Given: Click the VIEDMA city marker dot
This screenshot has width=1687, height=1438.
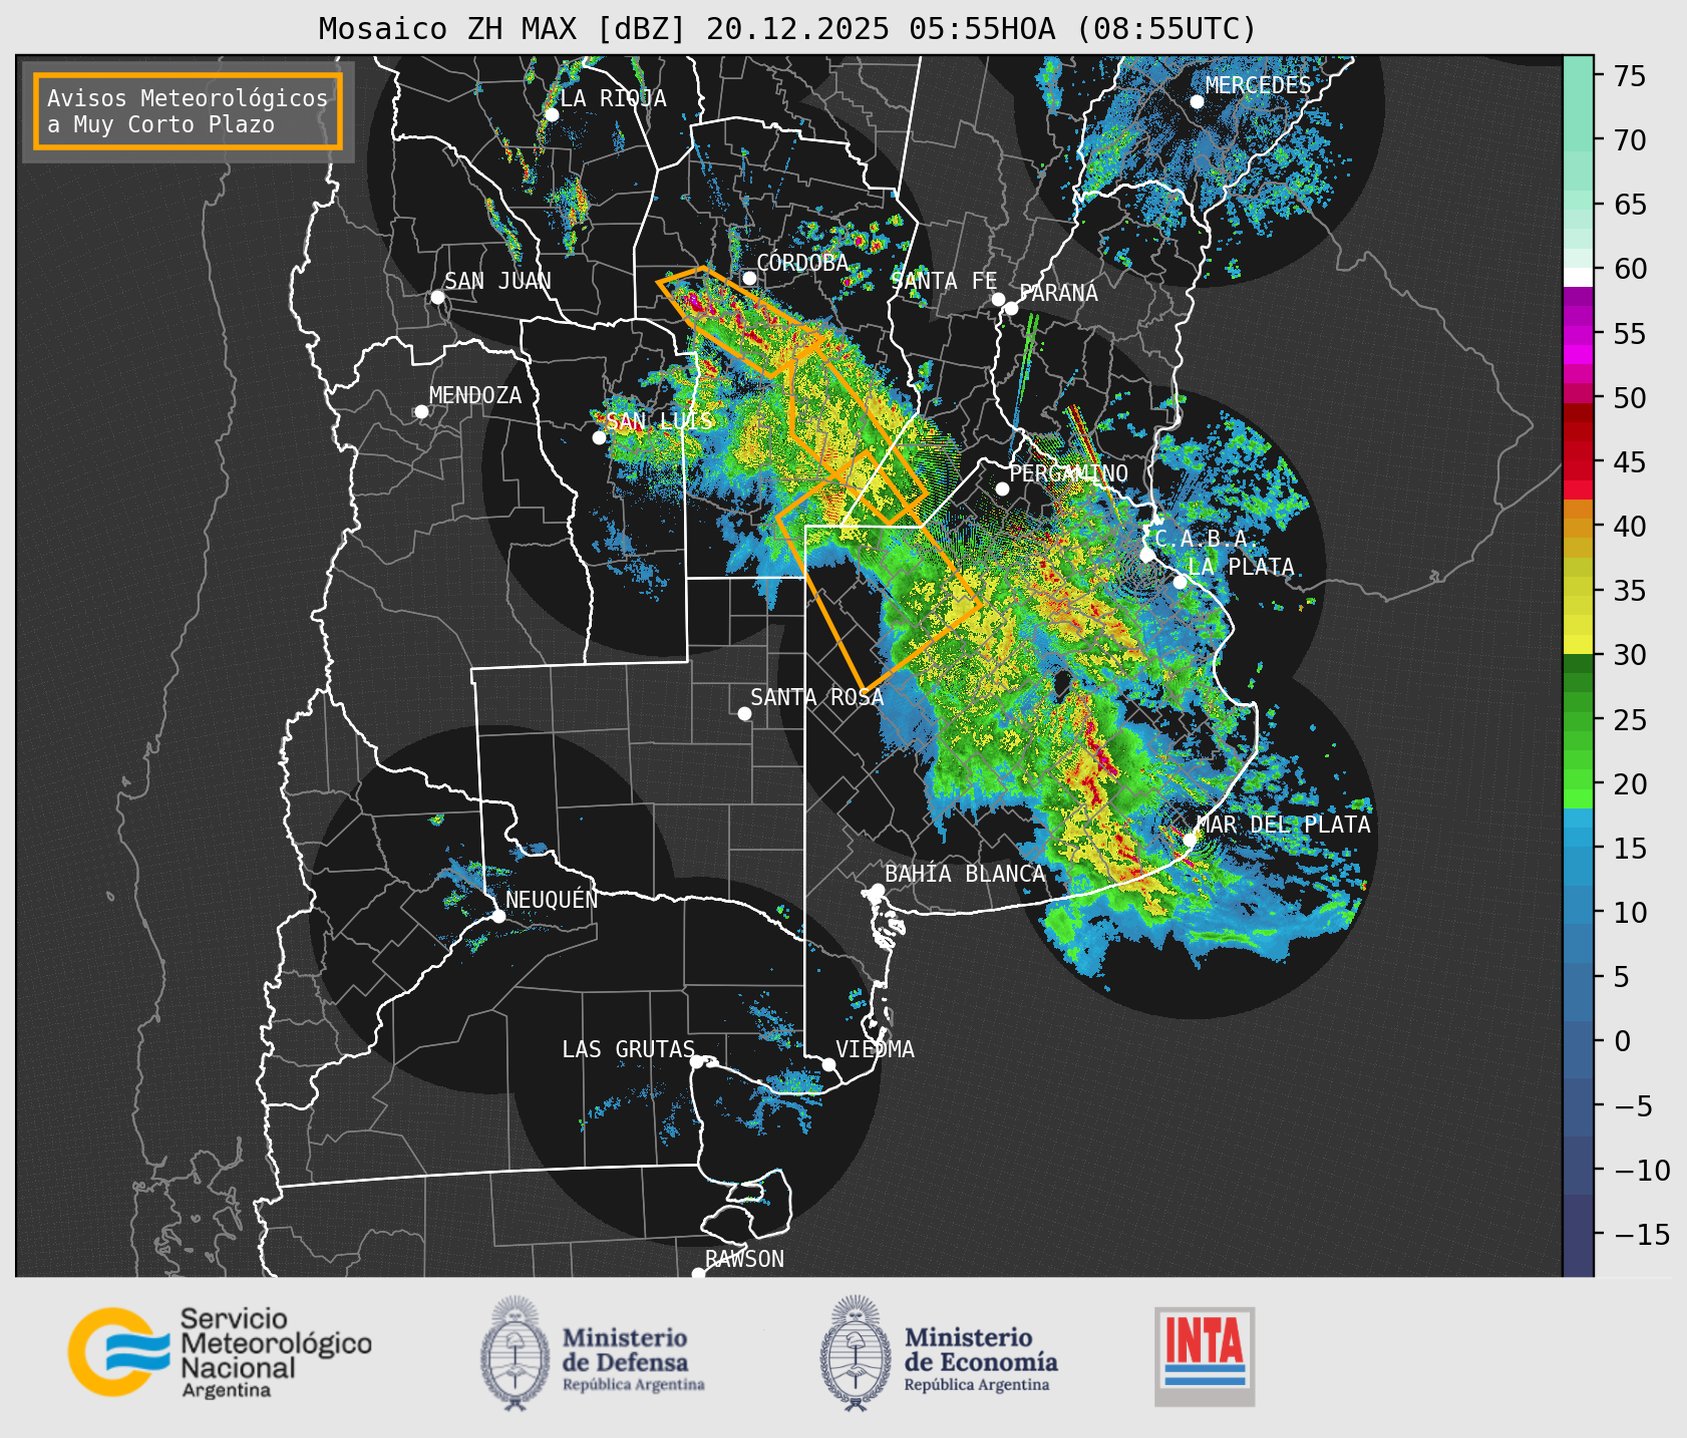Looking at the screenshot, I should (x=829, y=1064).
